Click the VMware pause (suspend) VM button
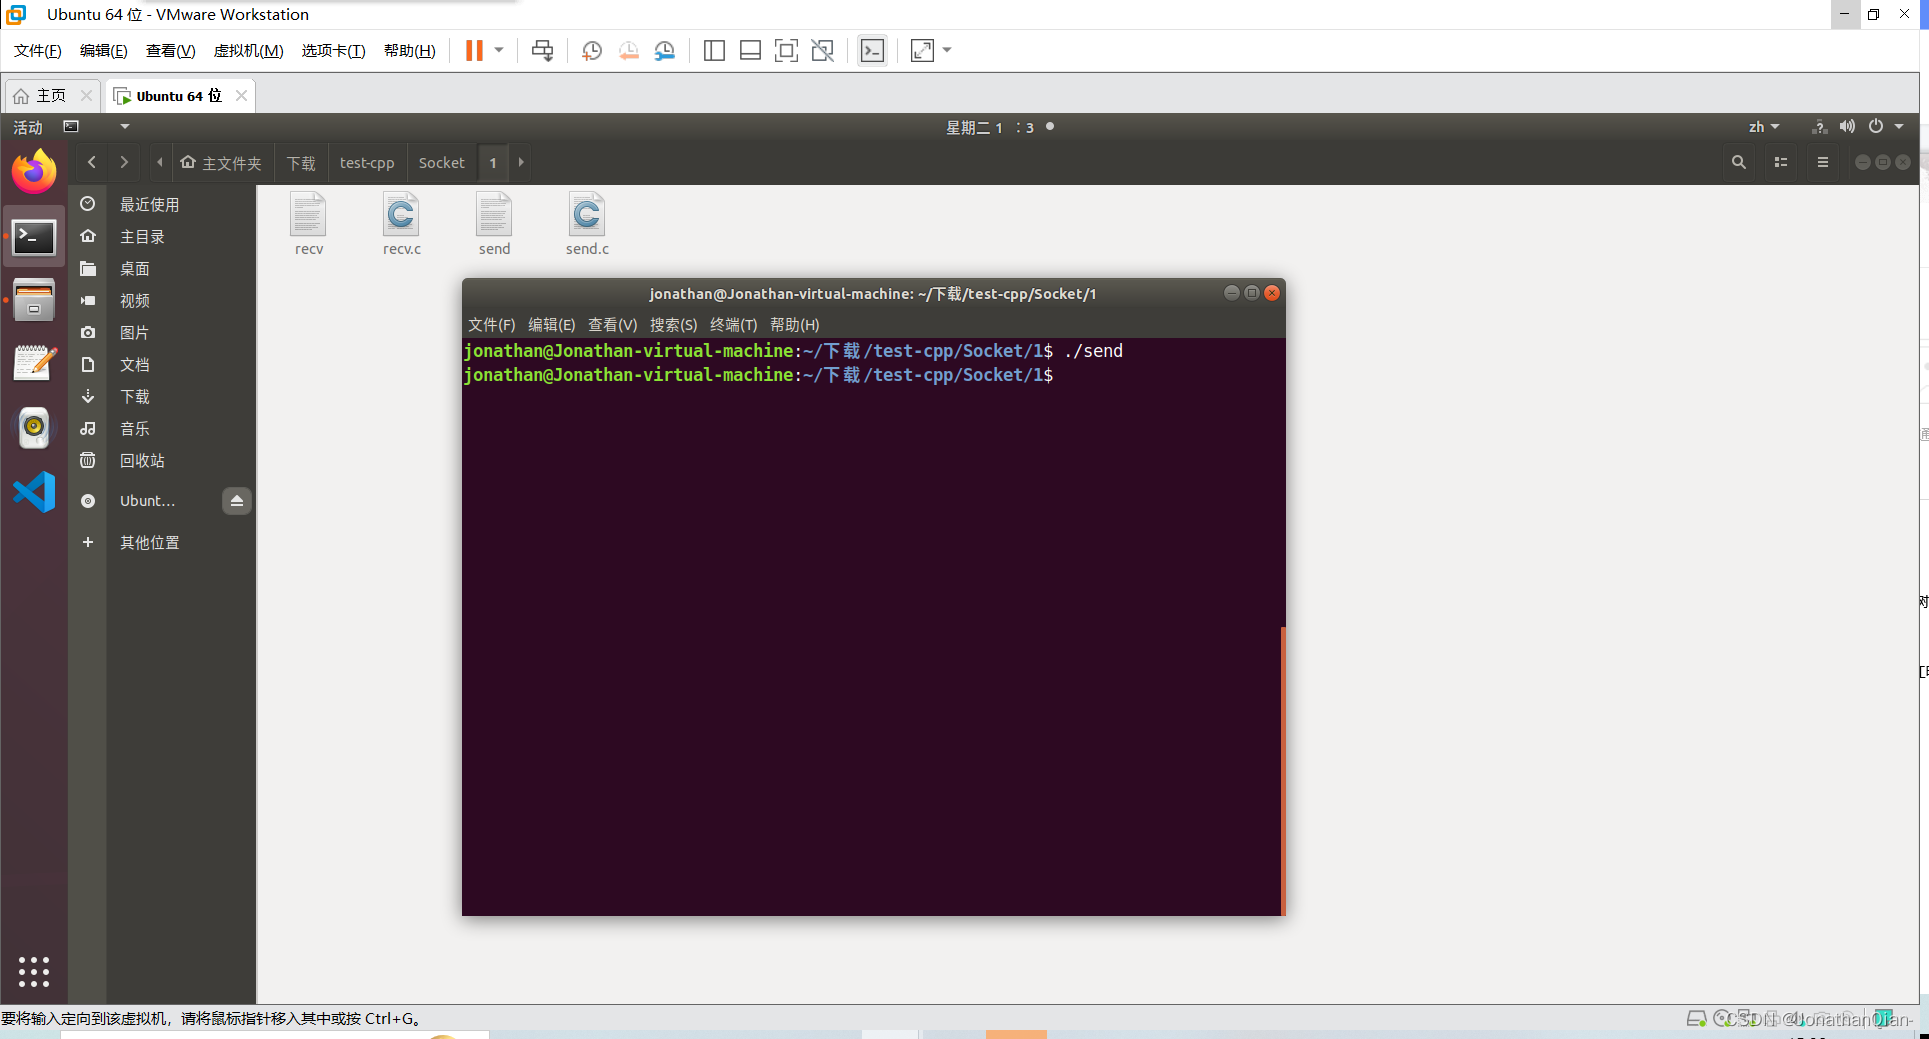 (x=474, y=51)
